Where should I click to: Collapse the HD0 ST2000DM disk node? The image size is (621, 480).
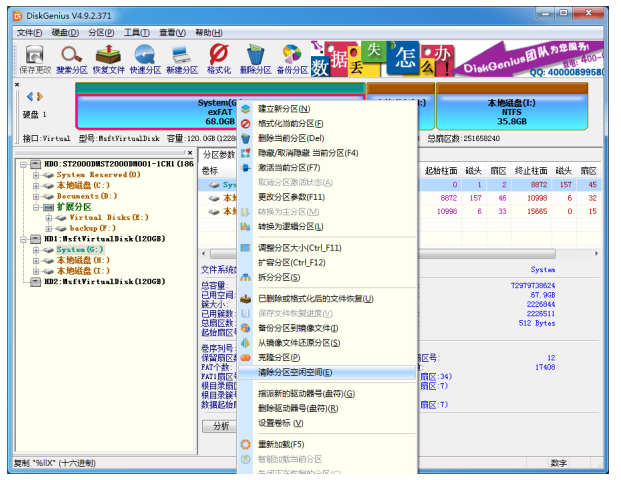coord(23,164)
